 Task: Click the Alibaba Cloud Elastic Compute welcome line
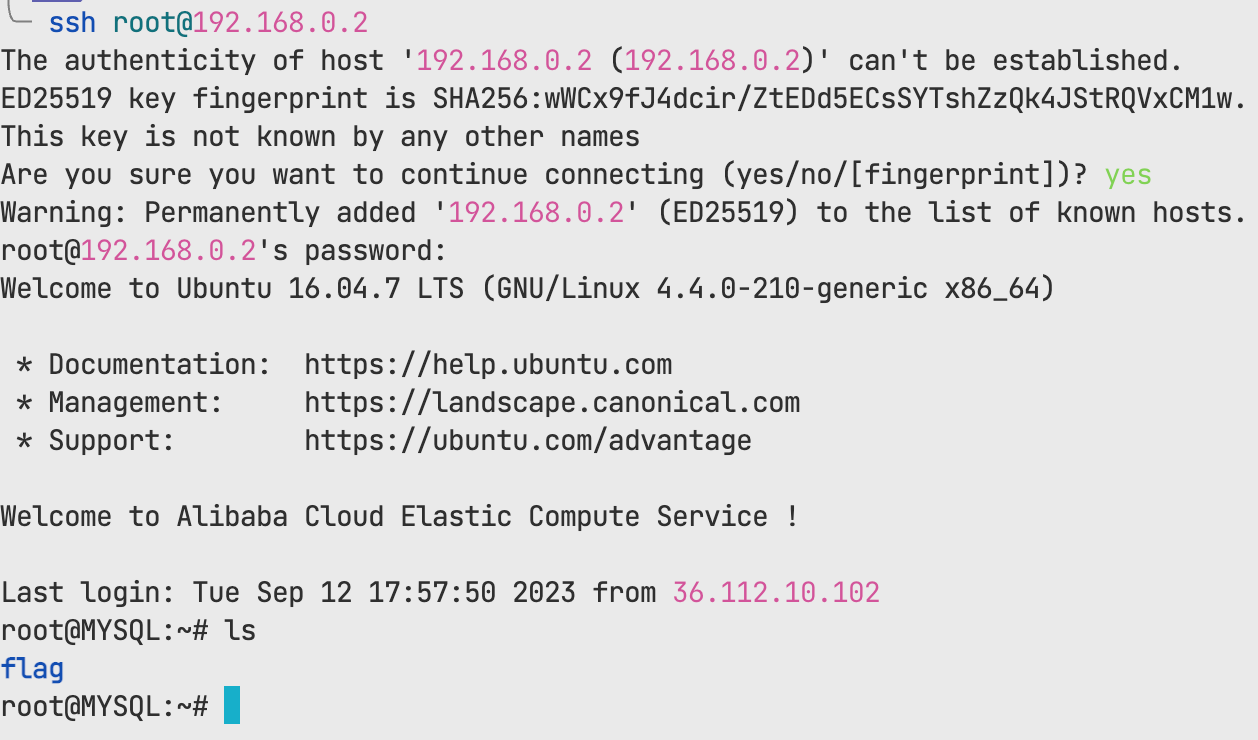(400, 517)
